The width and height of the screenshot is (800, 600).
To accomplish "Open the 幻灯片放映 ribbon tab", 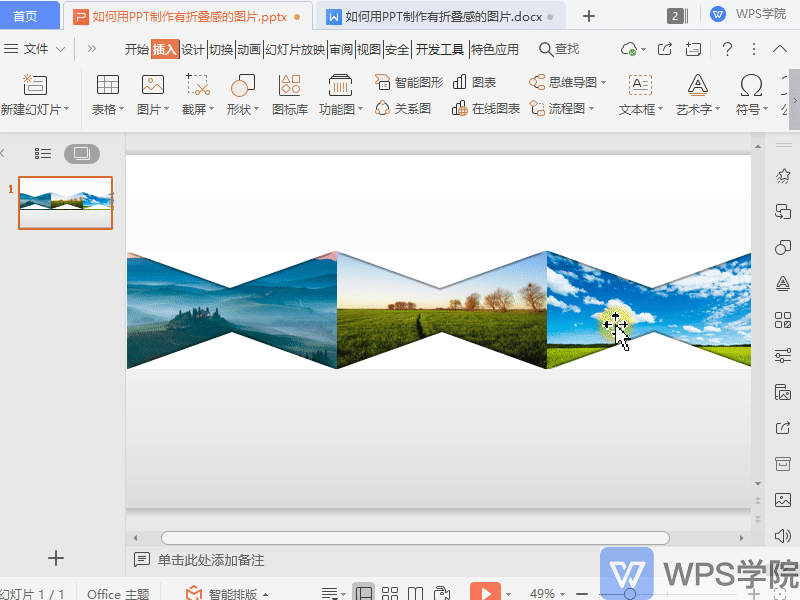I will tap(295, 49).
